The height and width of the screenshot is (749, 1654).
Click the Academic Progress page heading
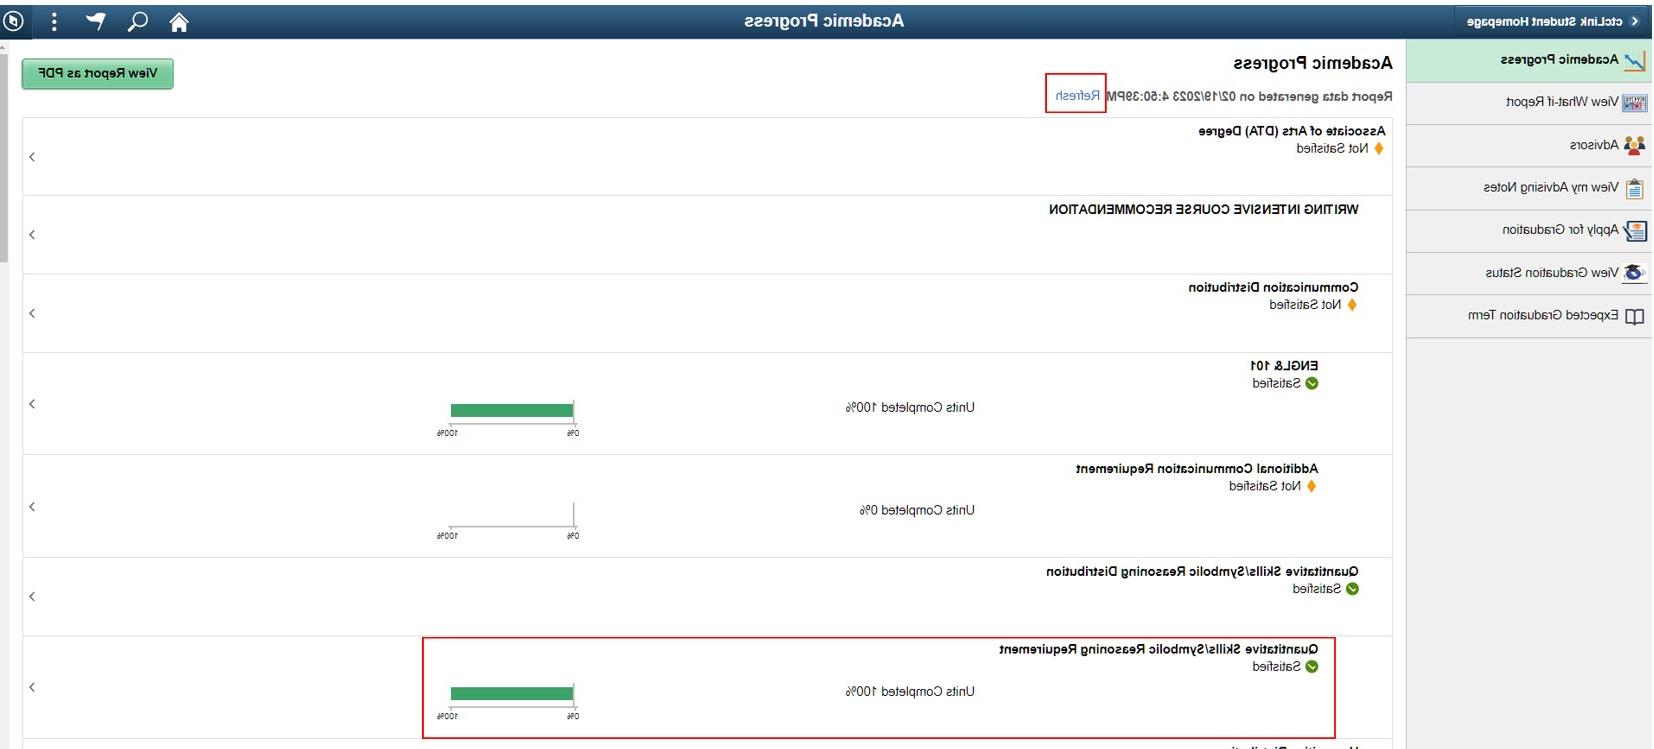pos(1312,63)
